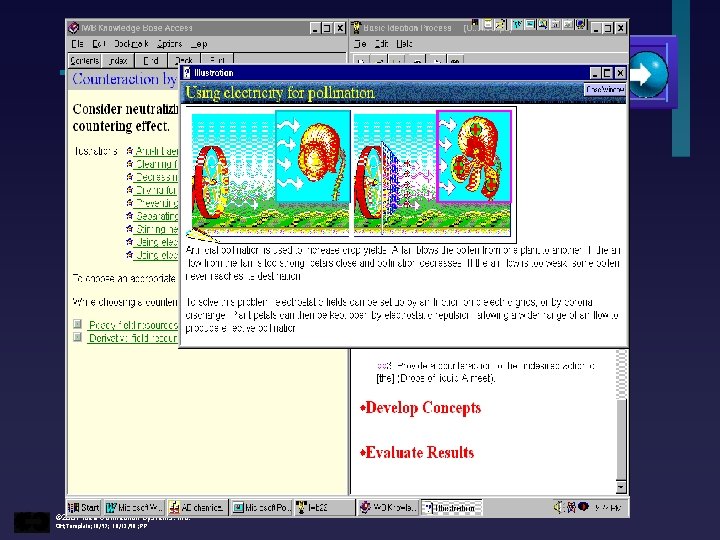The image size is (720, 540).
Task: Click the system tray clock
Action: 608,507
